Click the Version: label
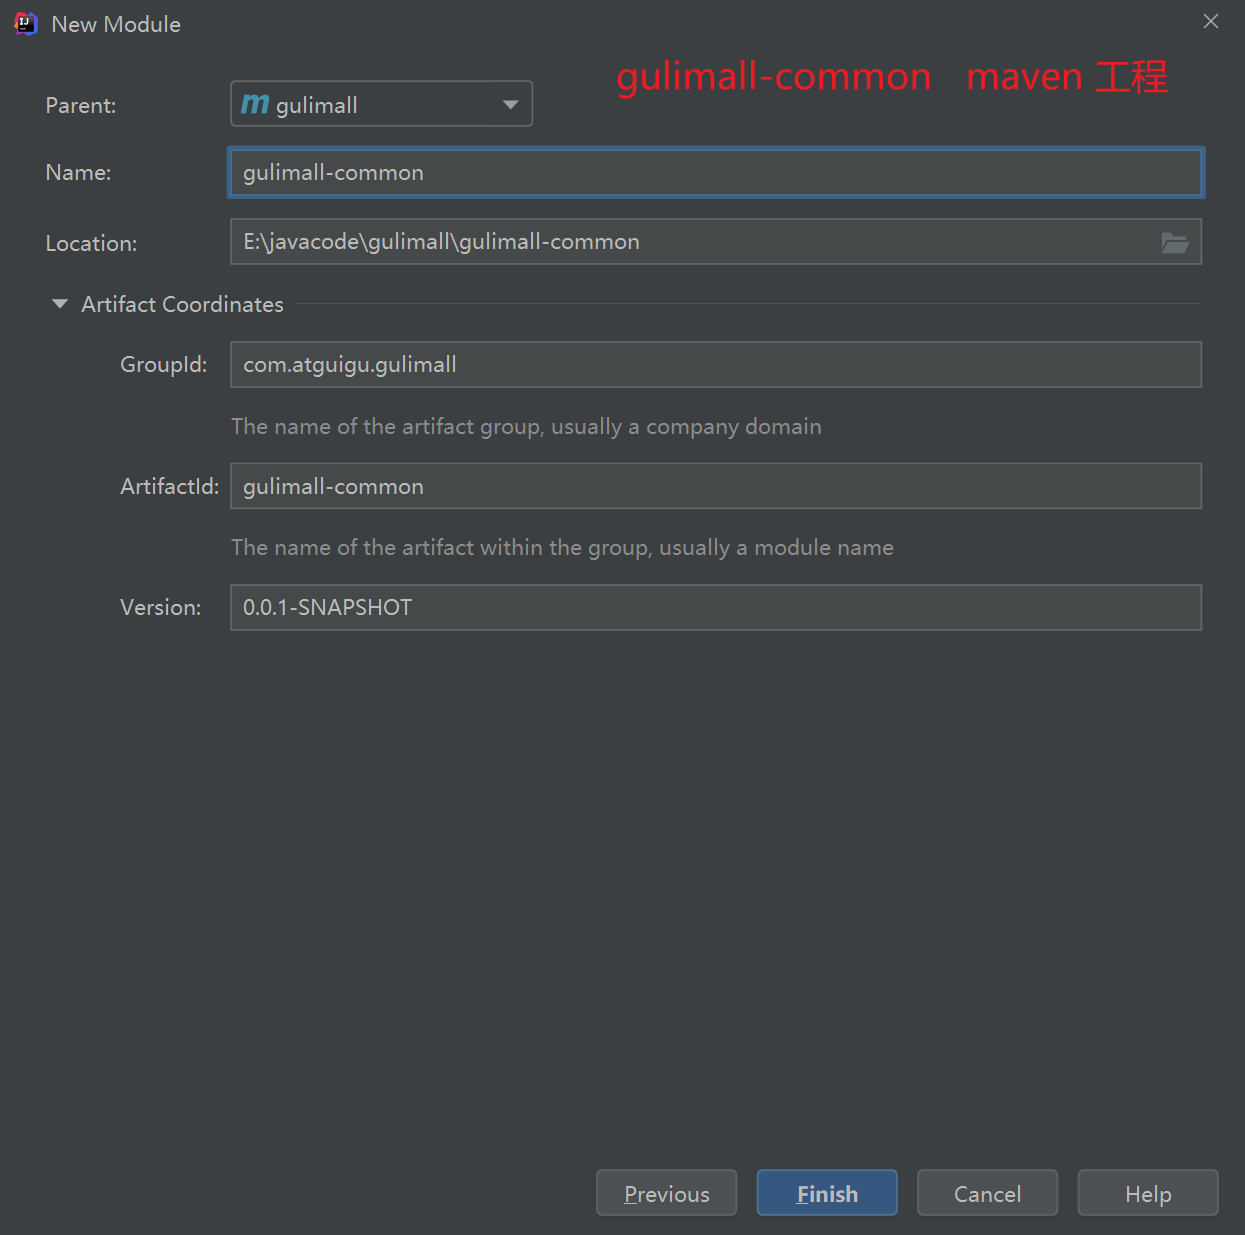 160,607
